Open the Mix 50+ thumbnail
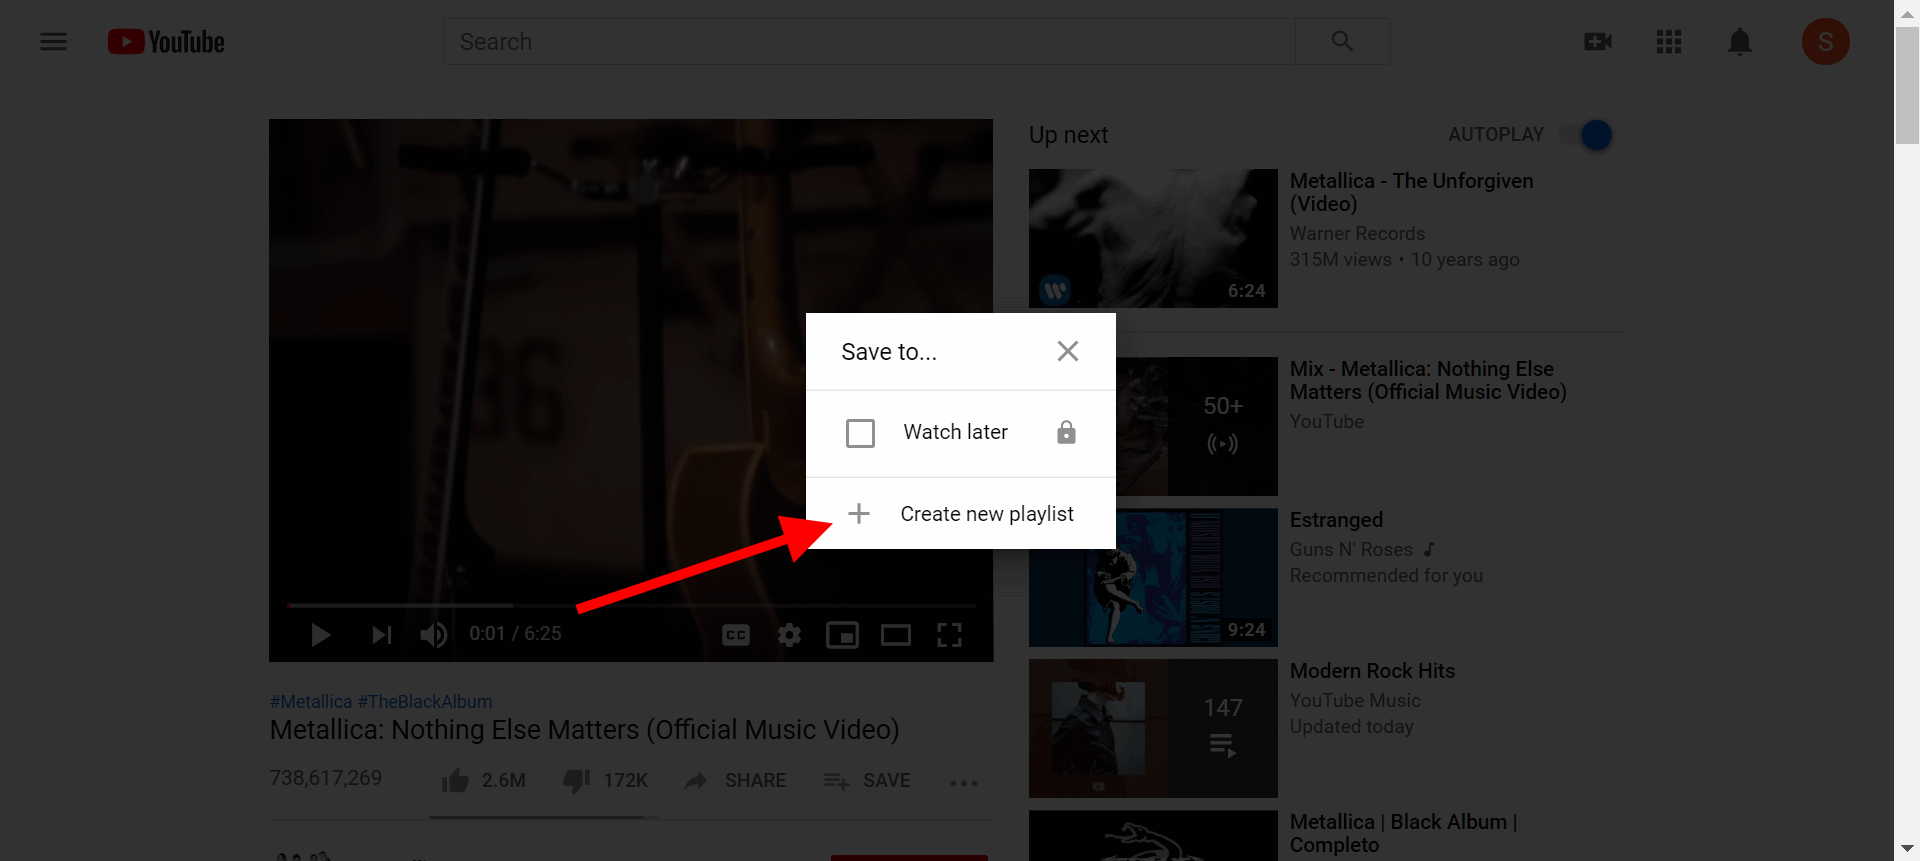 coord(1196,426)
